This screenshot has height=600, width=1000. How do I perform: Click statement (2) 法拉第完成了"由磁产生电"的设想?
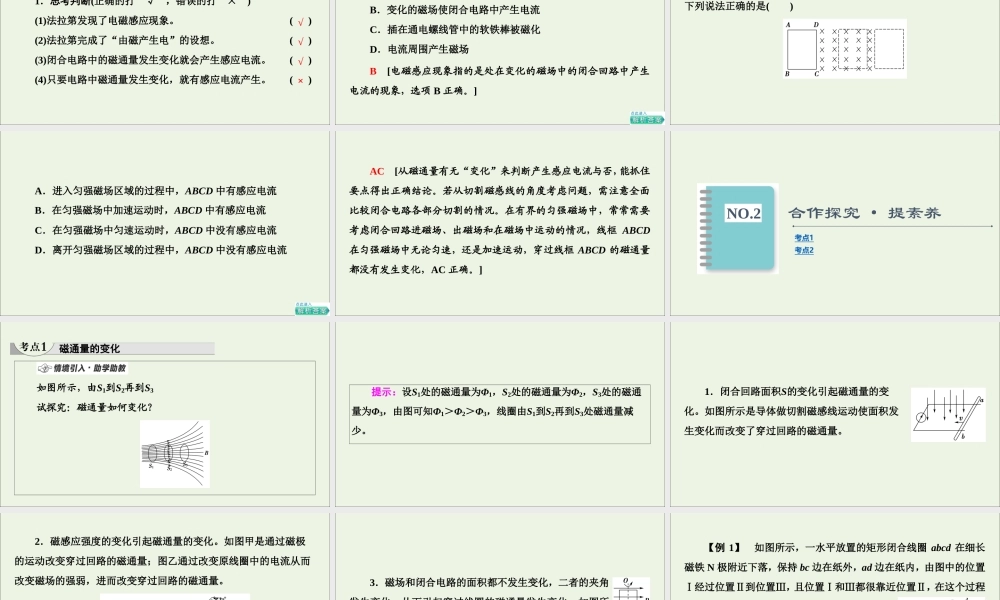[x=125, y=40]
